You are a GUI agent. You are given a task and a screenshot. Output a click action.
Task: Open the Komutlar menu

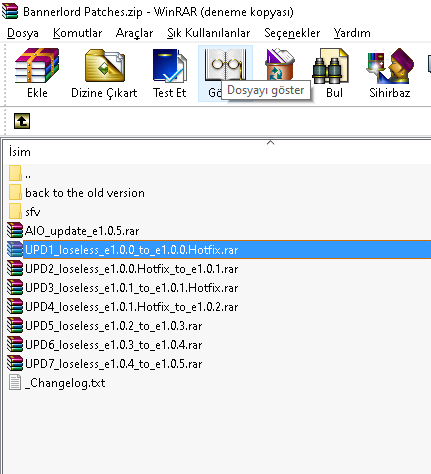click(77, 33)
